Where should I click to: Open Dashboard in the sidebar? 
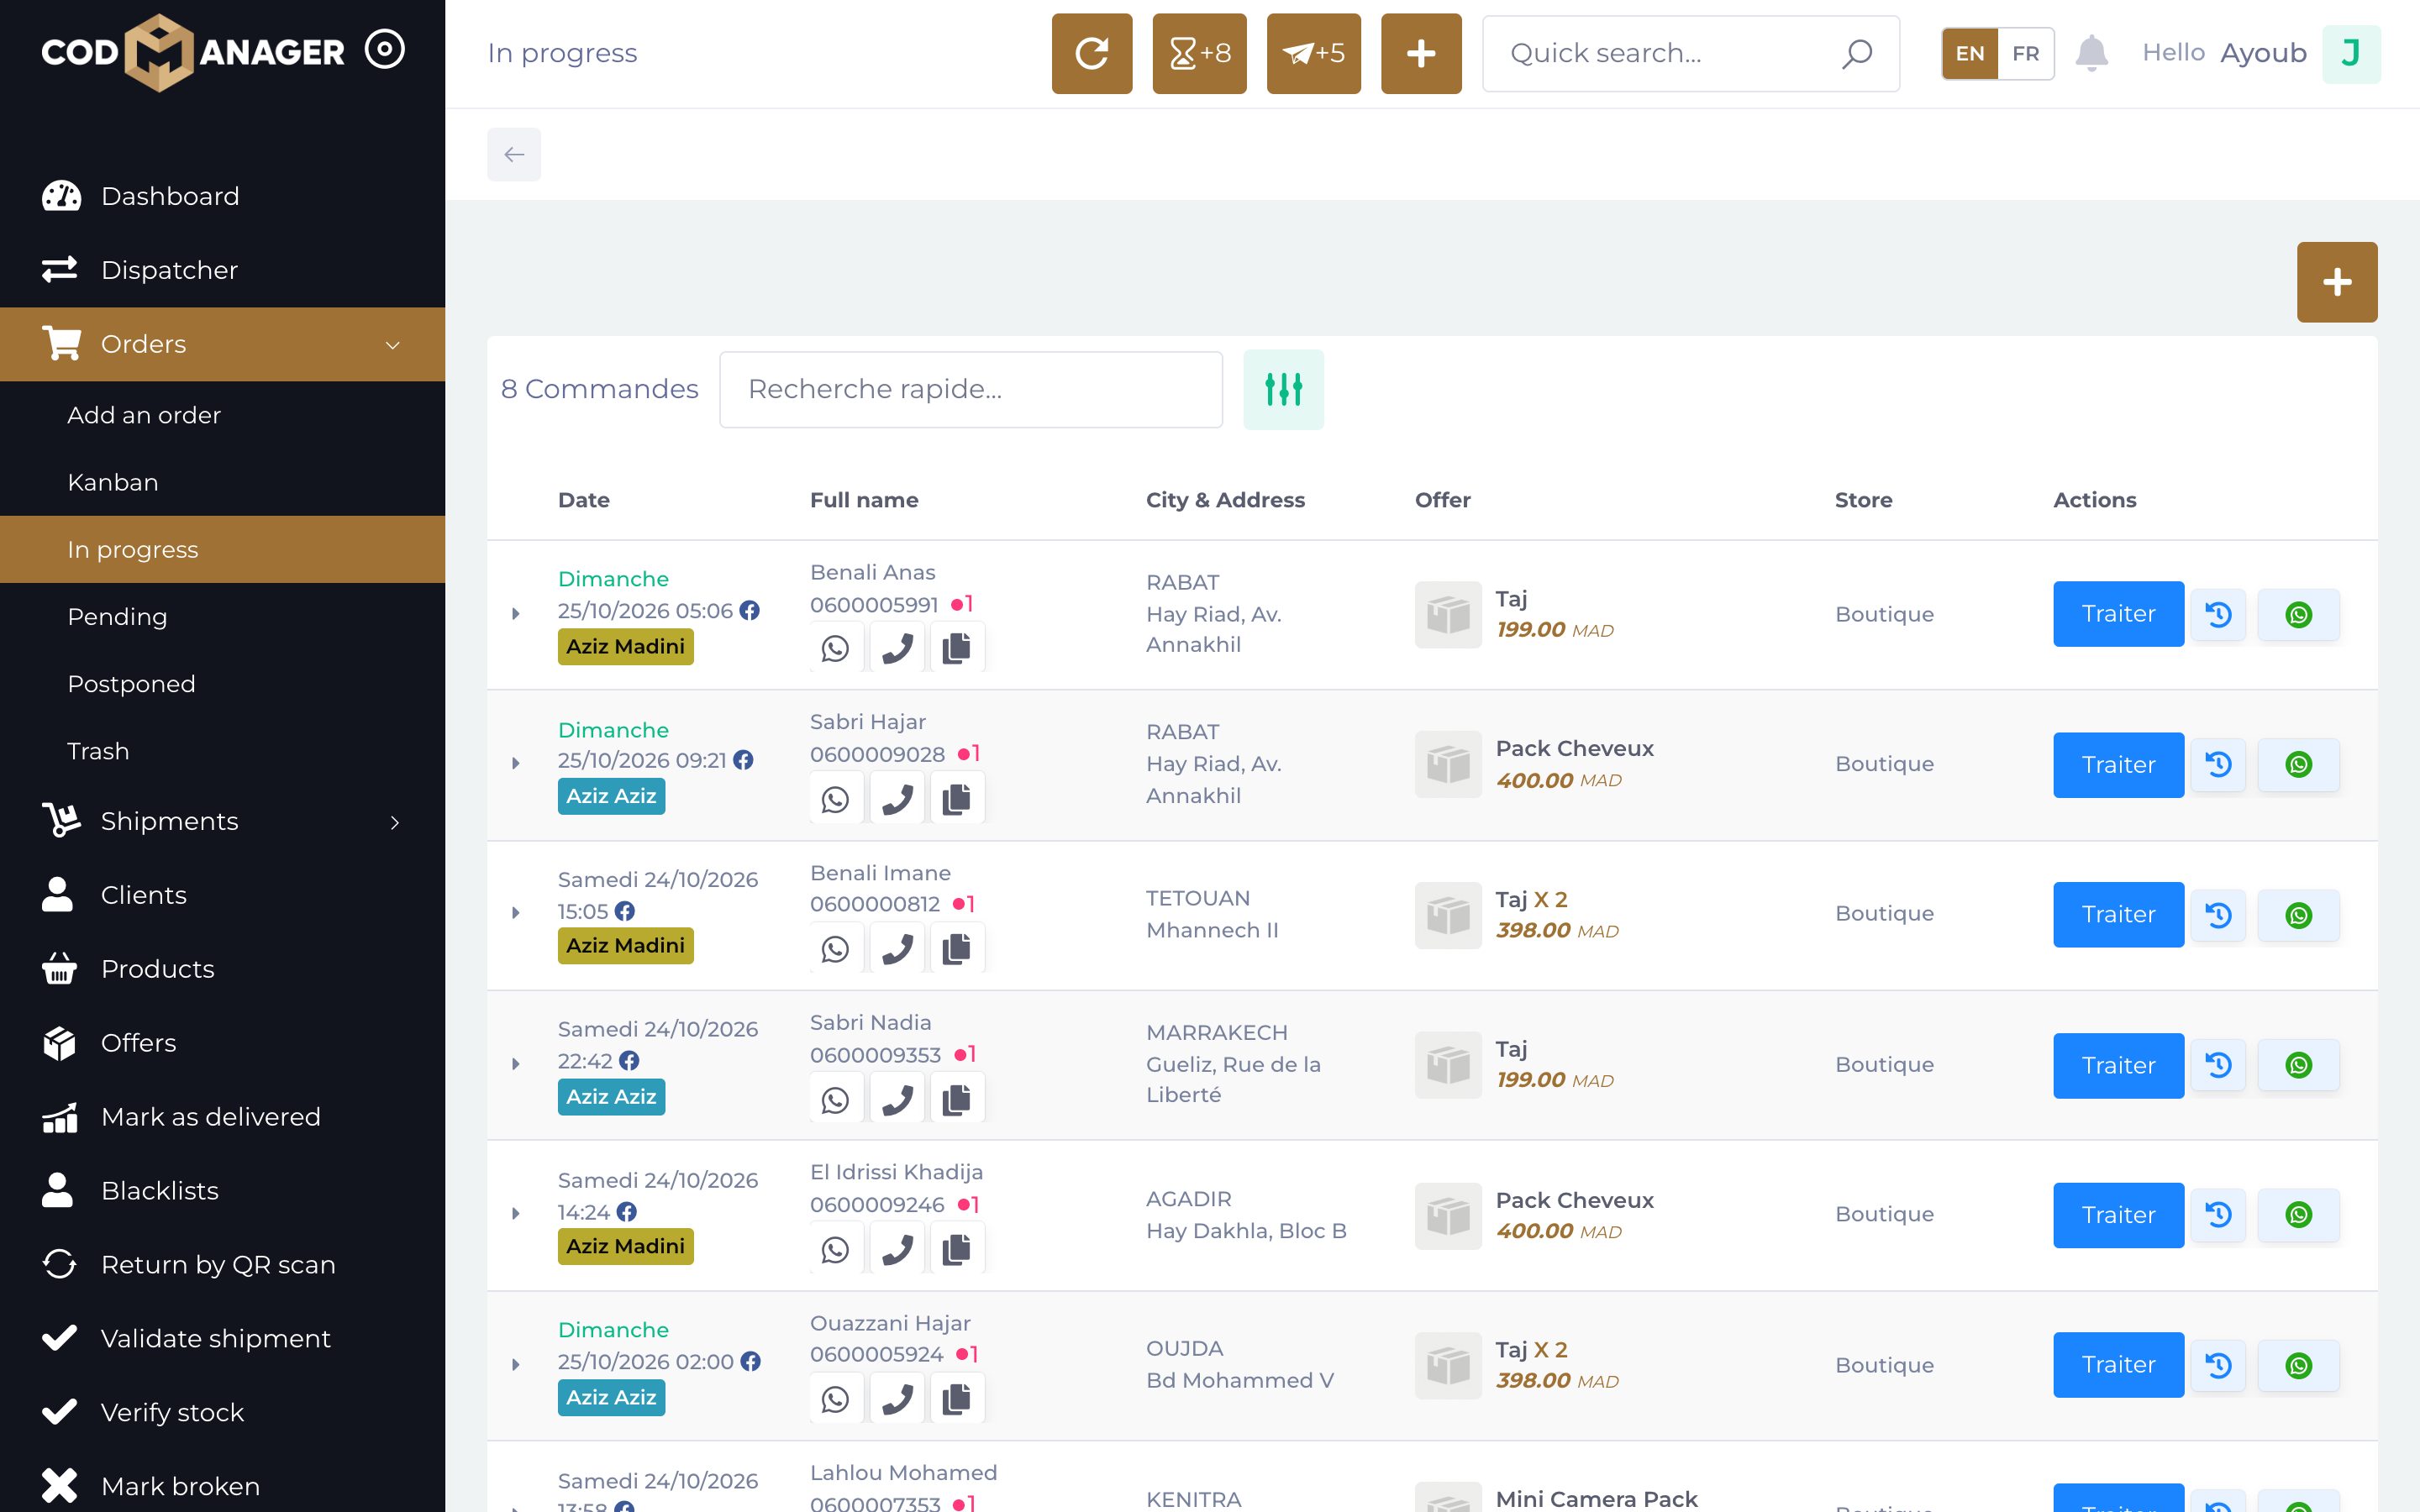point(222,196)
